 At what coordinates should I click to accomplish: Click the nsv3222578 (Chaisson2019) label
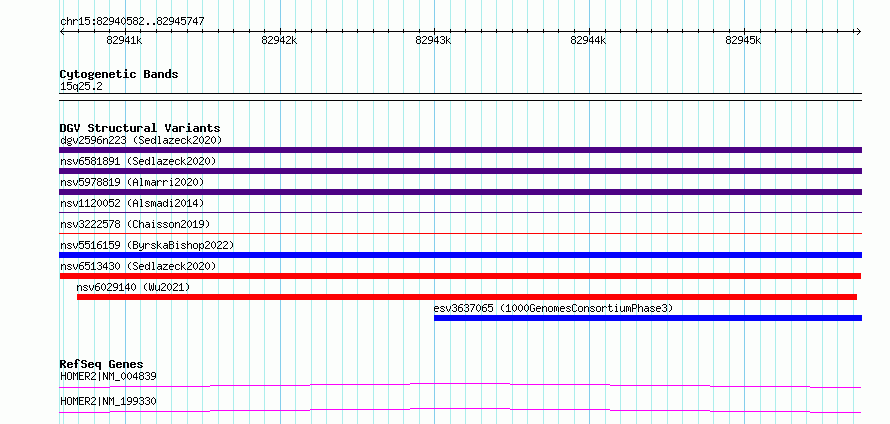pos(135,224)
